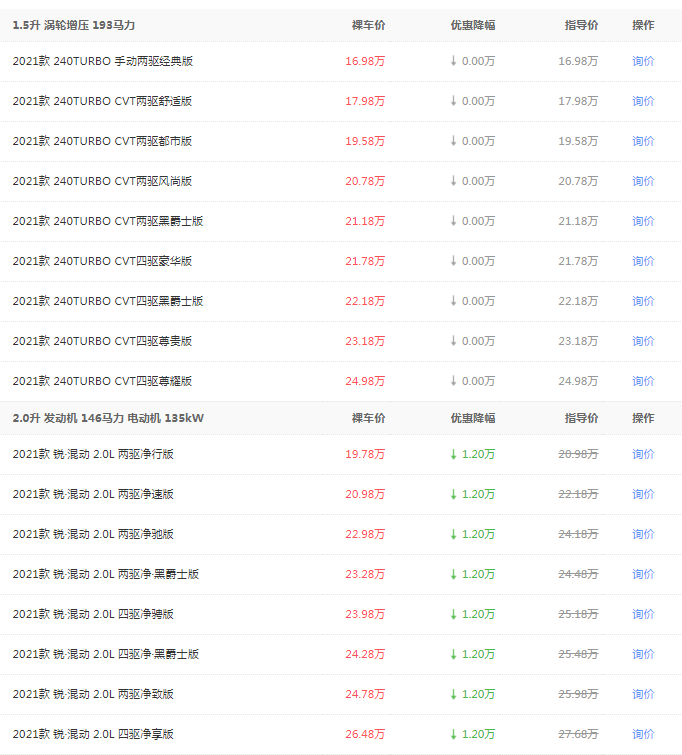Viewport: 682px width, 755px height.
Task: Click 询价 for the 24.78万 hybrid trim
Action: click(643, 694)
